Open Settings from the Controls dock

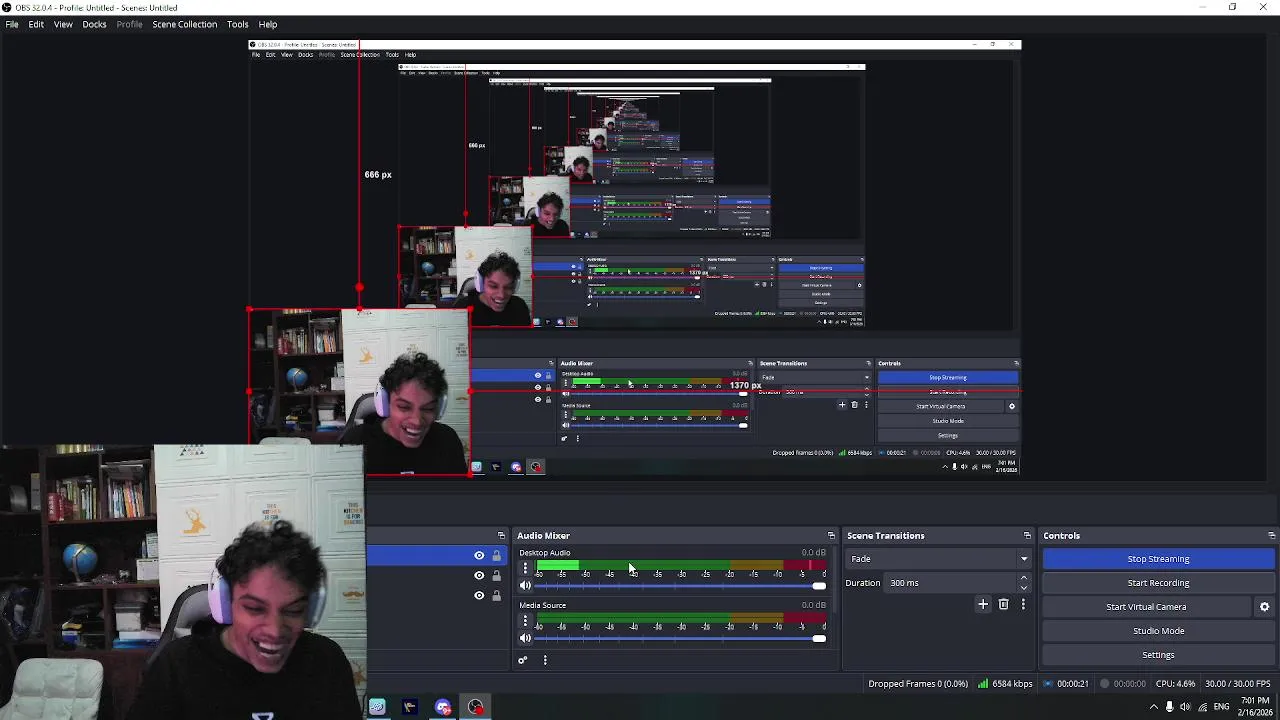tap(1158, 655)
